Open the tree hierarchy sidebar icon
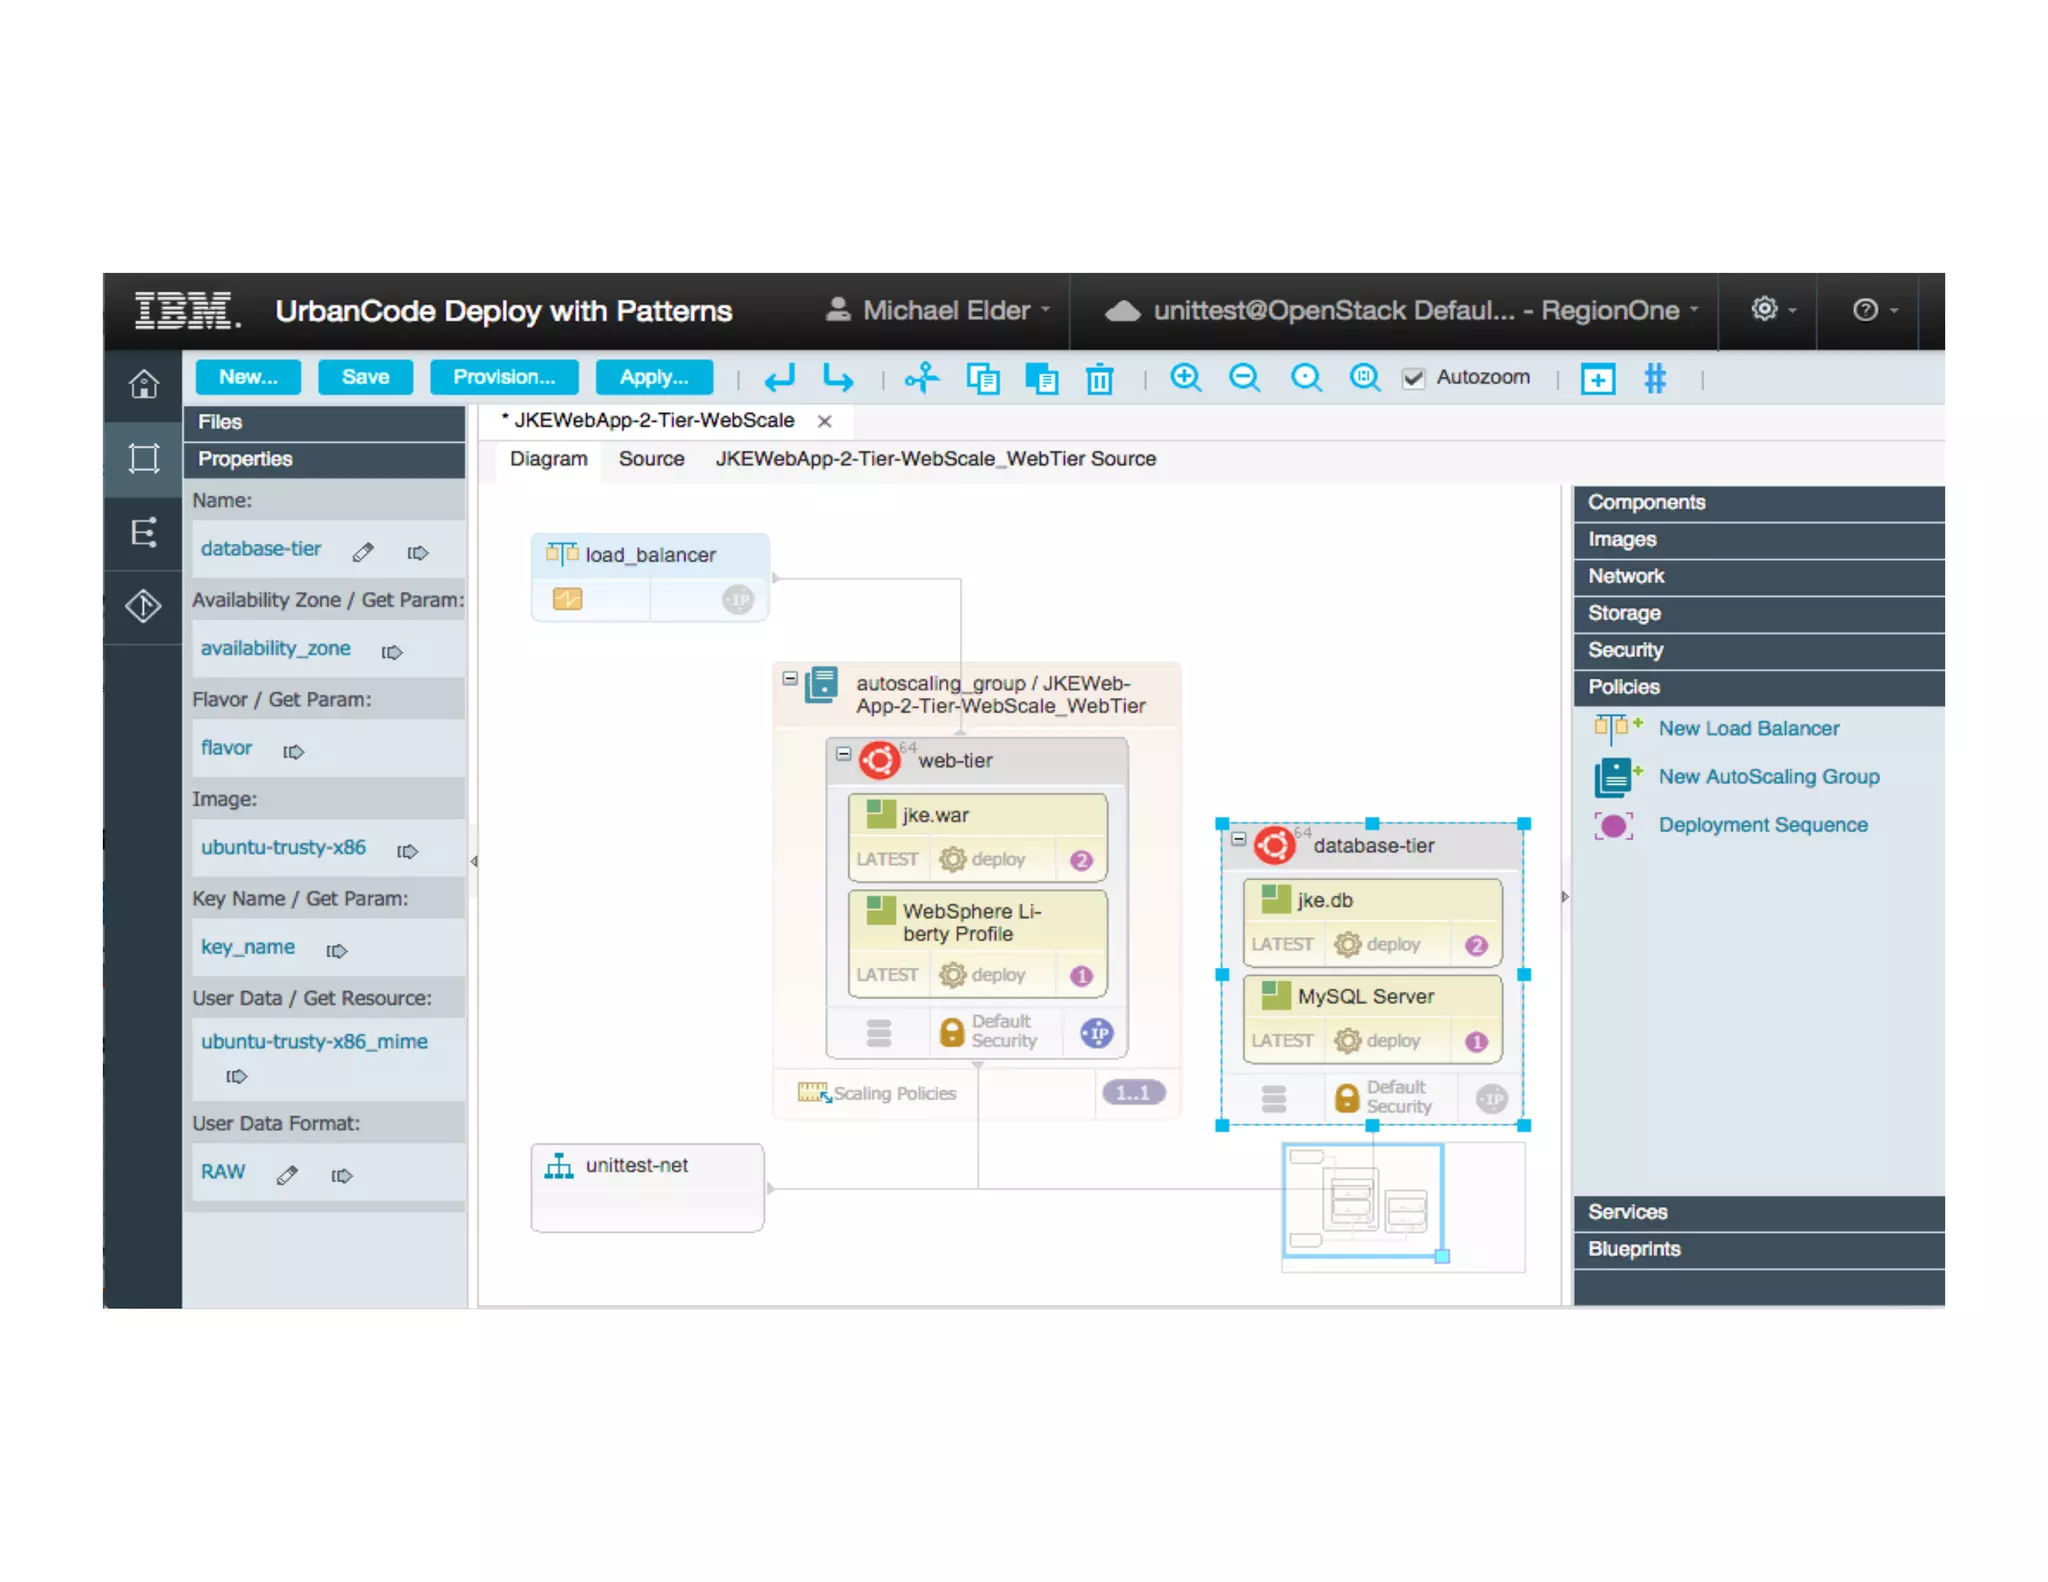 tap(144, 532)
